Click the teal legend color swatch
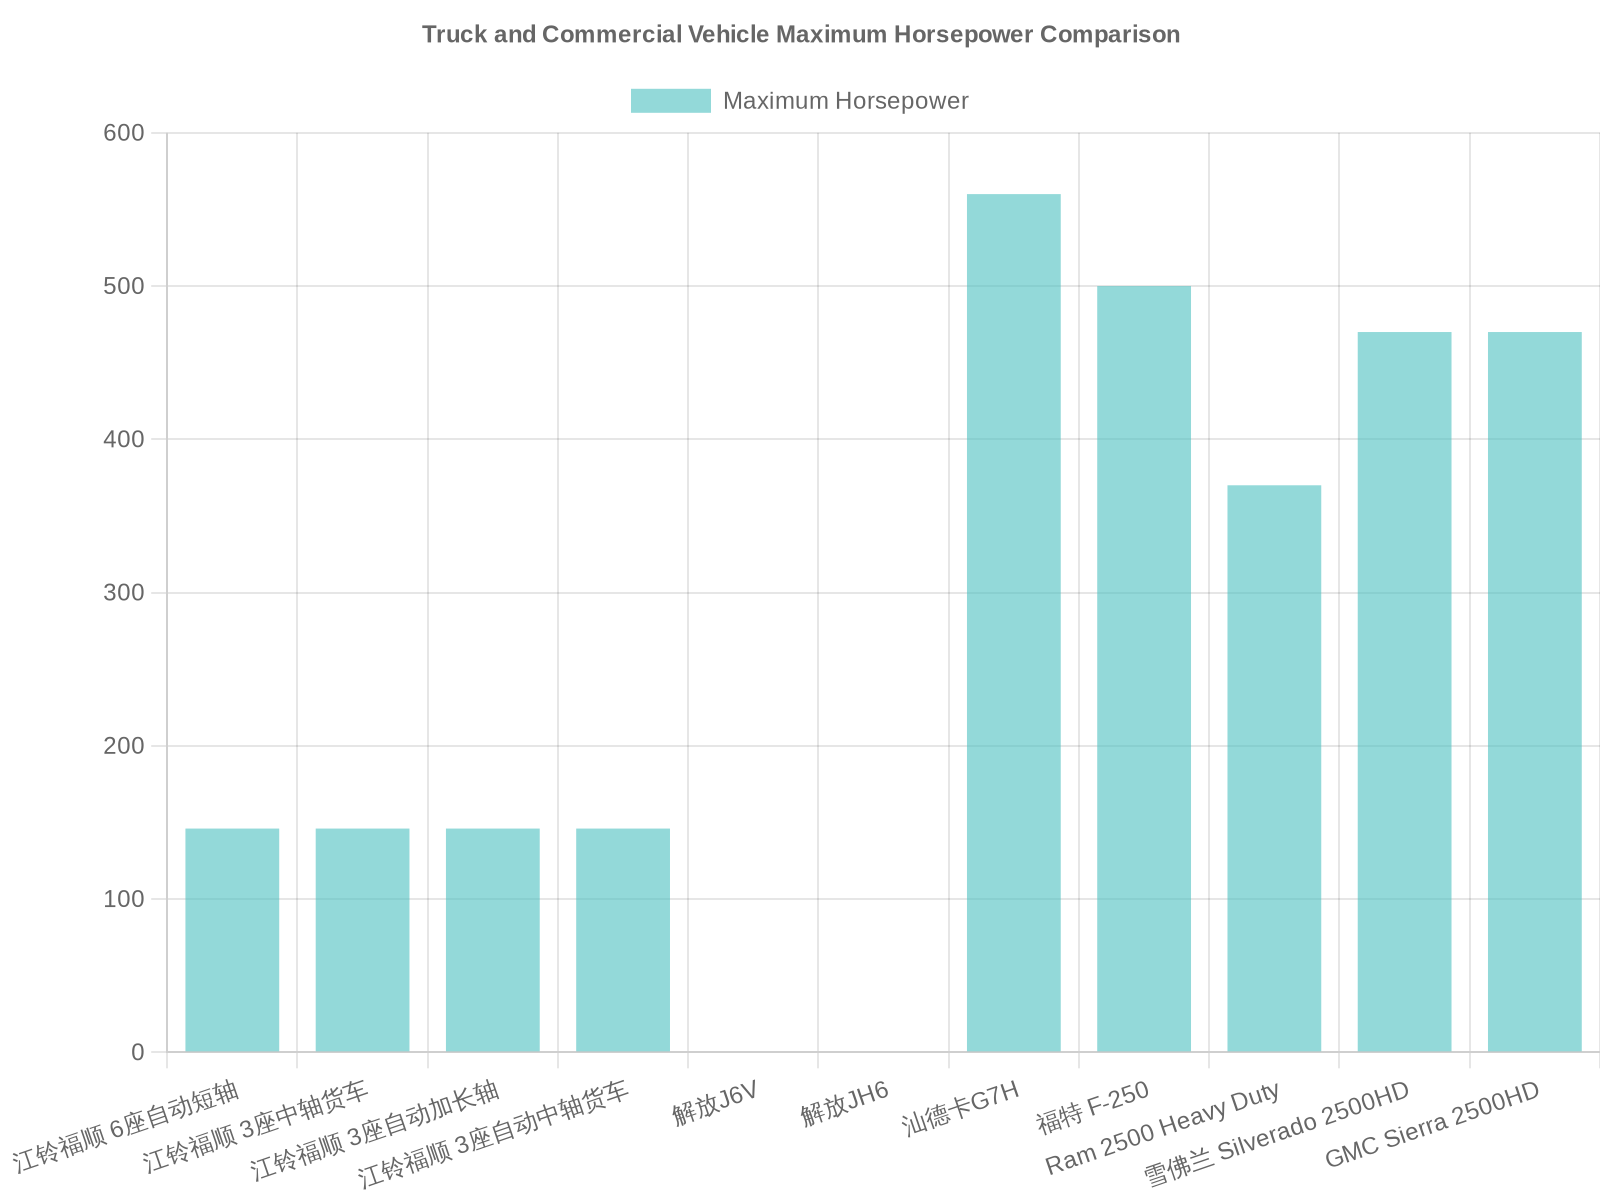Image resolution: width=1600 pixels, height=1200 pixels. click(671, 100)
